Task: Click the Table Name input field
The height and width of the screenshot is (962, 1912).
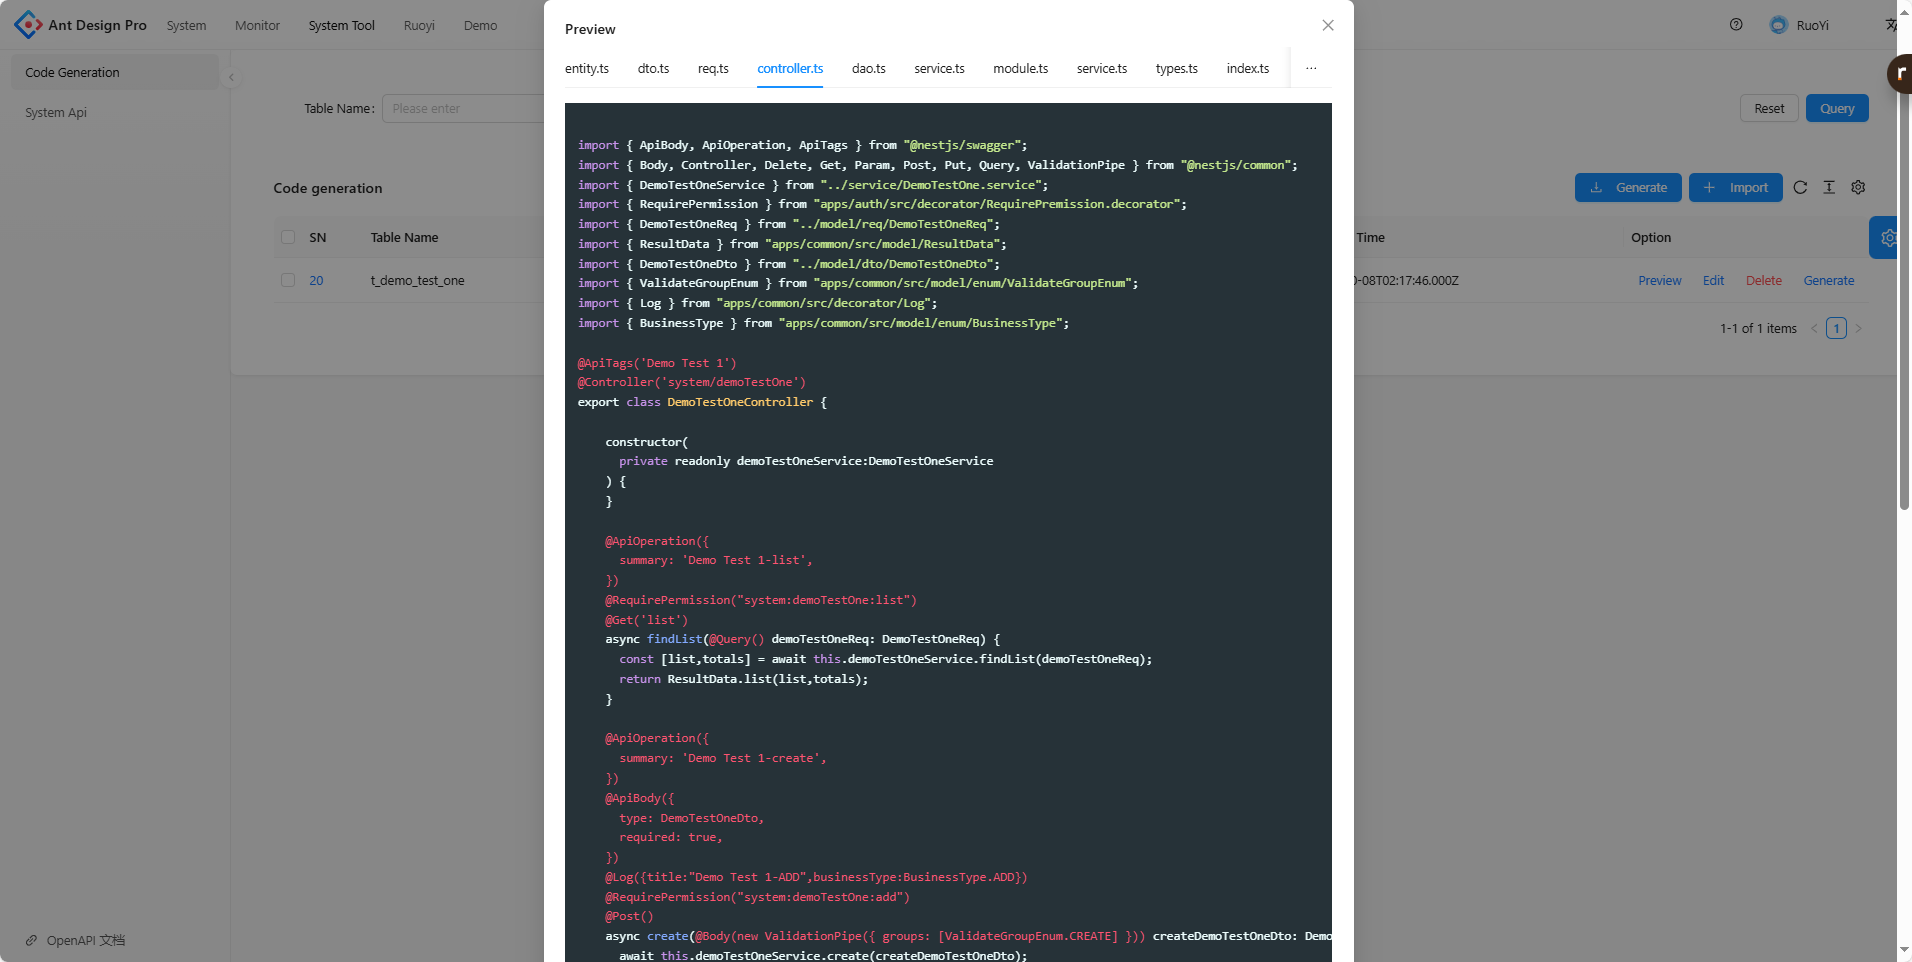Action: click(x=463, y=109)
